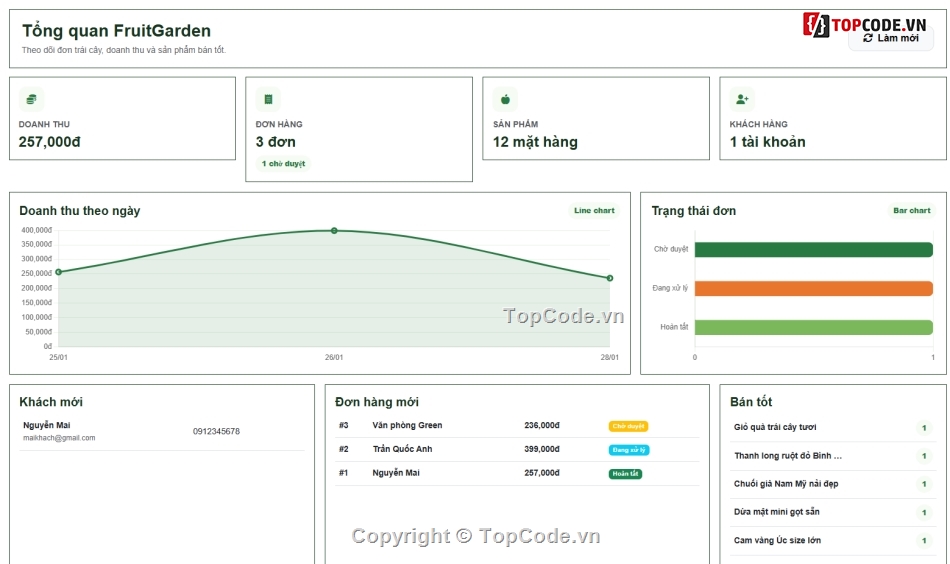This screenshot has height=564, width=950.
Task: Click 'Giỏ quả trái cây tươi' product
Action: click(775, 427)
